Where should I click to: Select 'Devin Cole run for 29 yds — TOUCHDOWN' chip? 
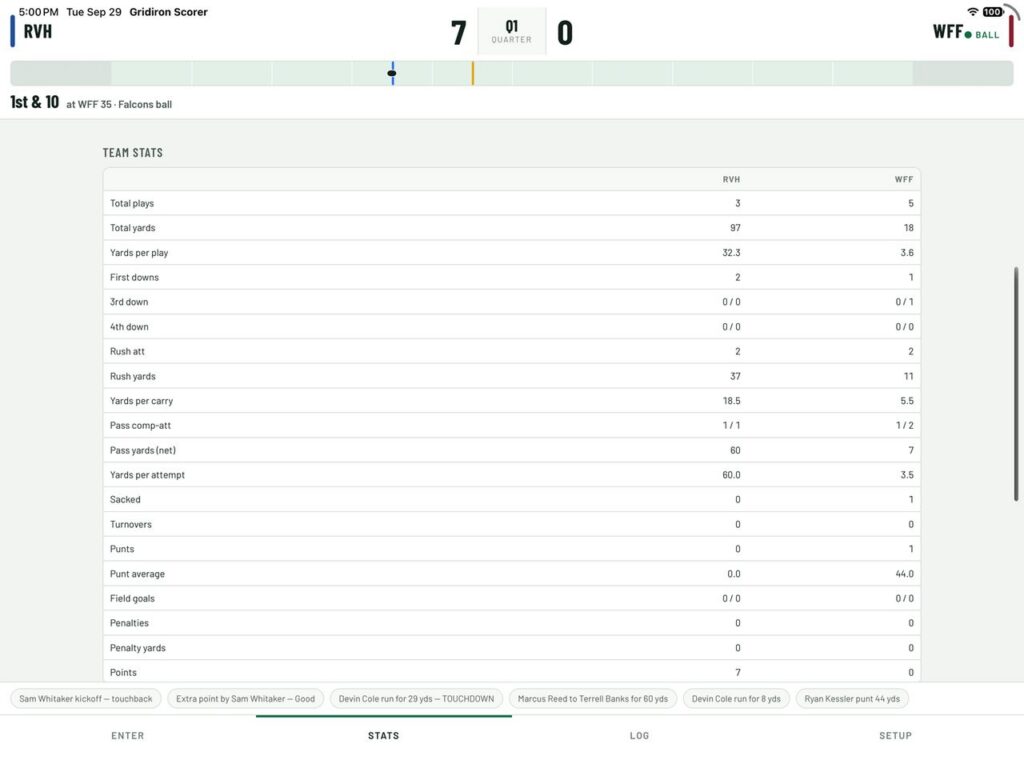click(416, 699)
